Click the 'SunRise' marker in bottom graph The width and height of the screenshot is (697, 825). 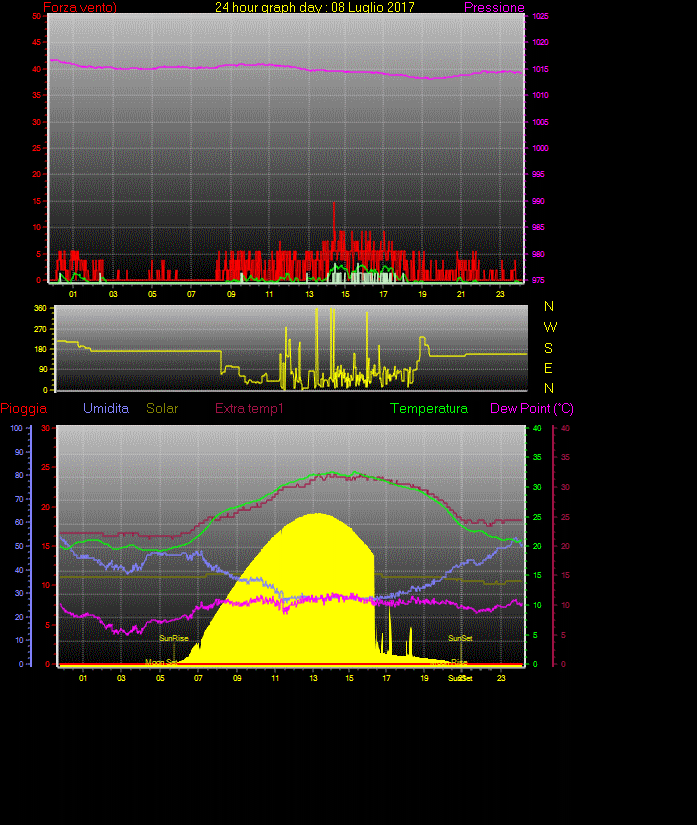click(174, 638)
